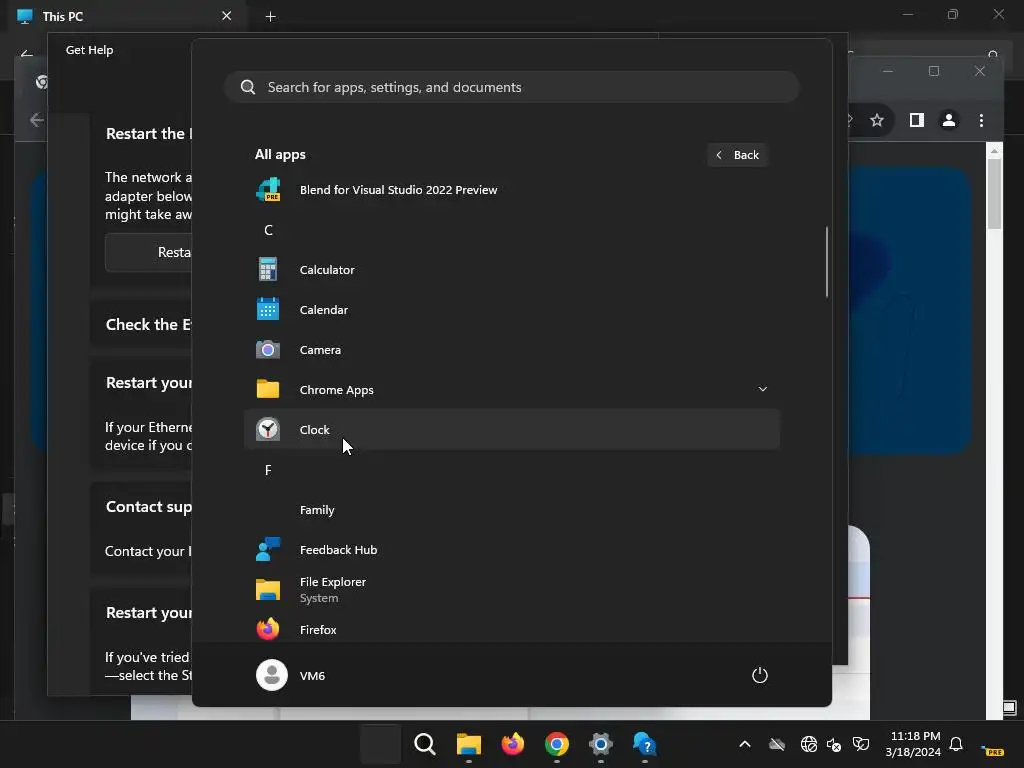
Task: Jump to letter F section header
Action: (x=268, y=470)
